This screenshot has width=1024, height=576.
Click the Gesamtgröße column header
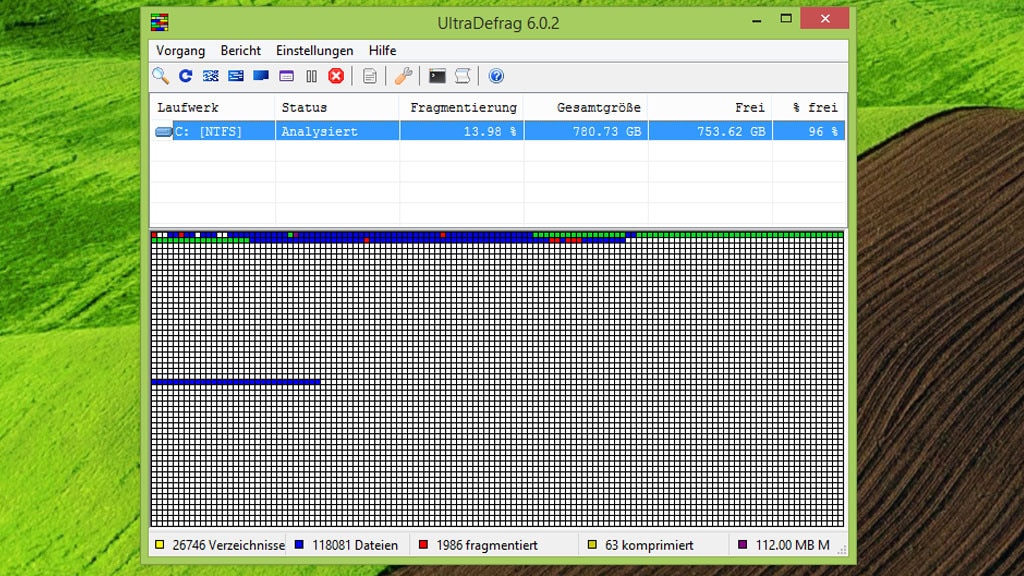[x=585, y=107]
